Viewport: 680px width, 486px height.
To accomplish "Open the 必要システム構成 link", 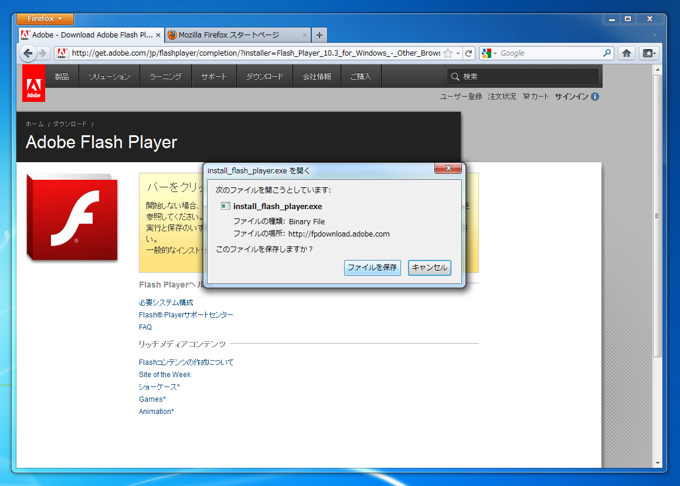I will pos(166,303).
